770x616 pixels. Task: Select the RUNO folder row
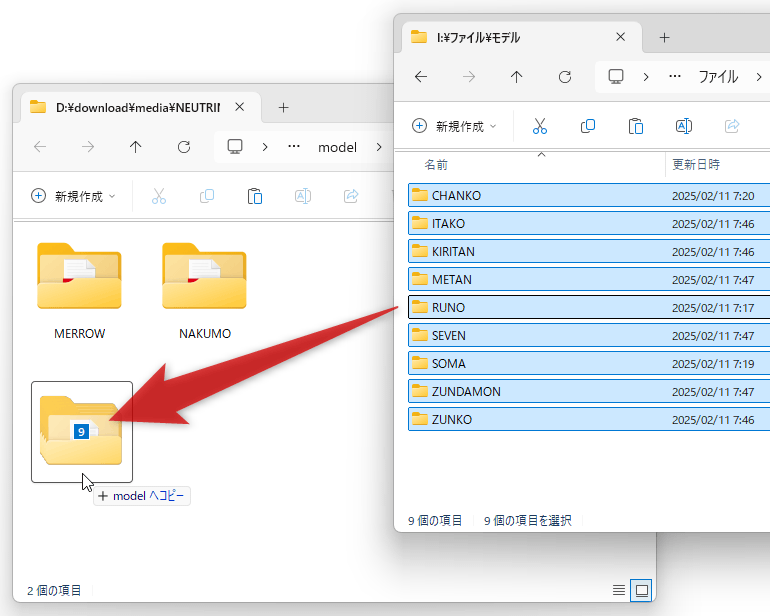pos(589,308)
